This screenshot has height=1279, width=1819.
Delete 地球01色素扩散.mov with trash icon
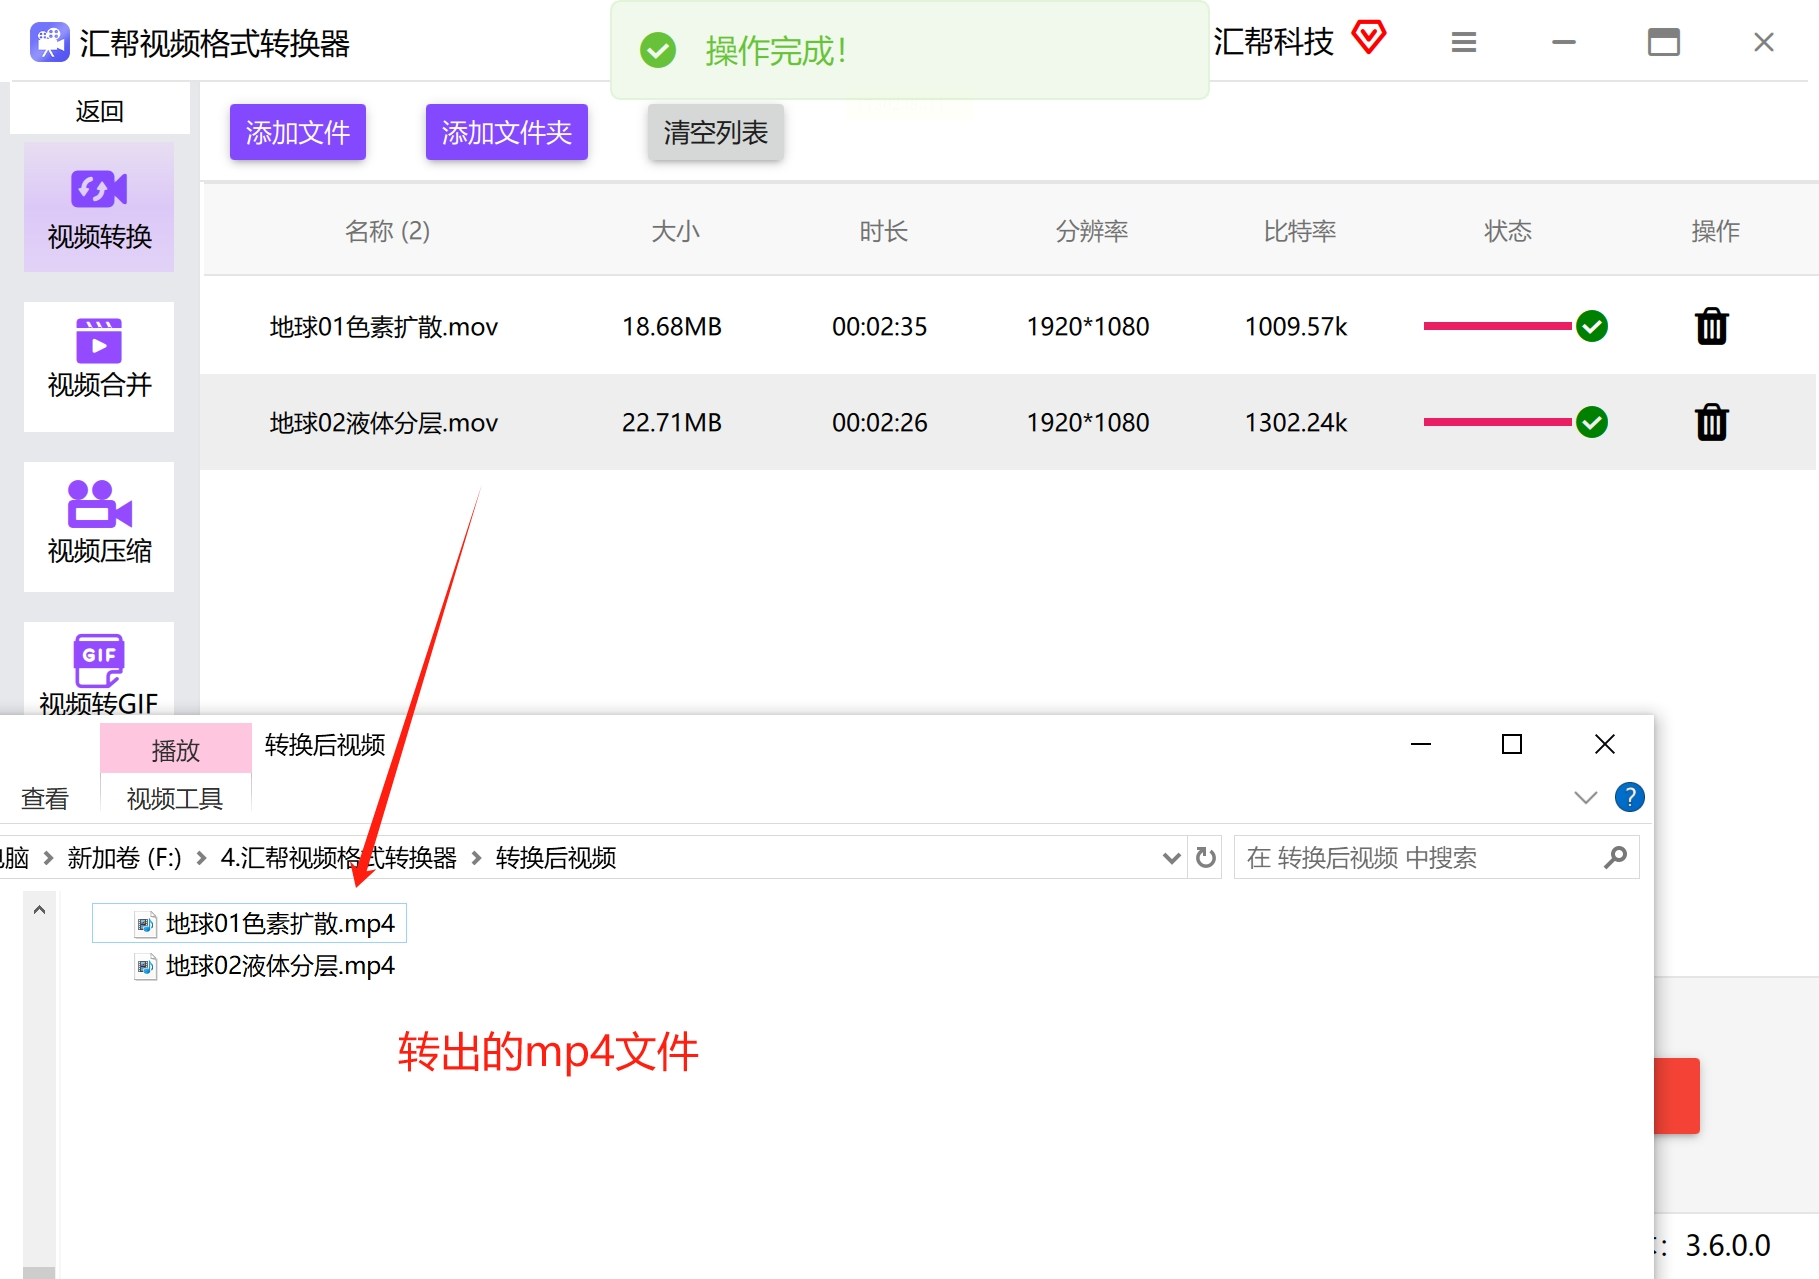tap(1711, 326)
